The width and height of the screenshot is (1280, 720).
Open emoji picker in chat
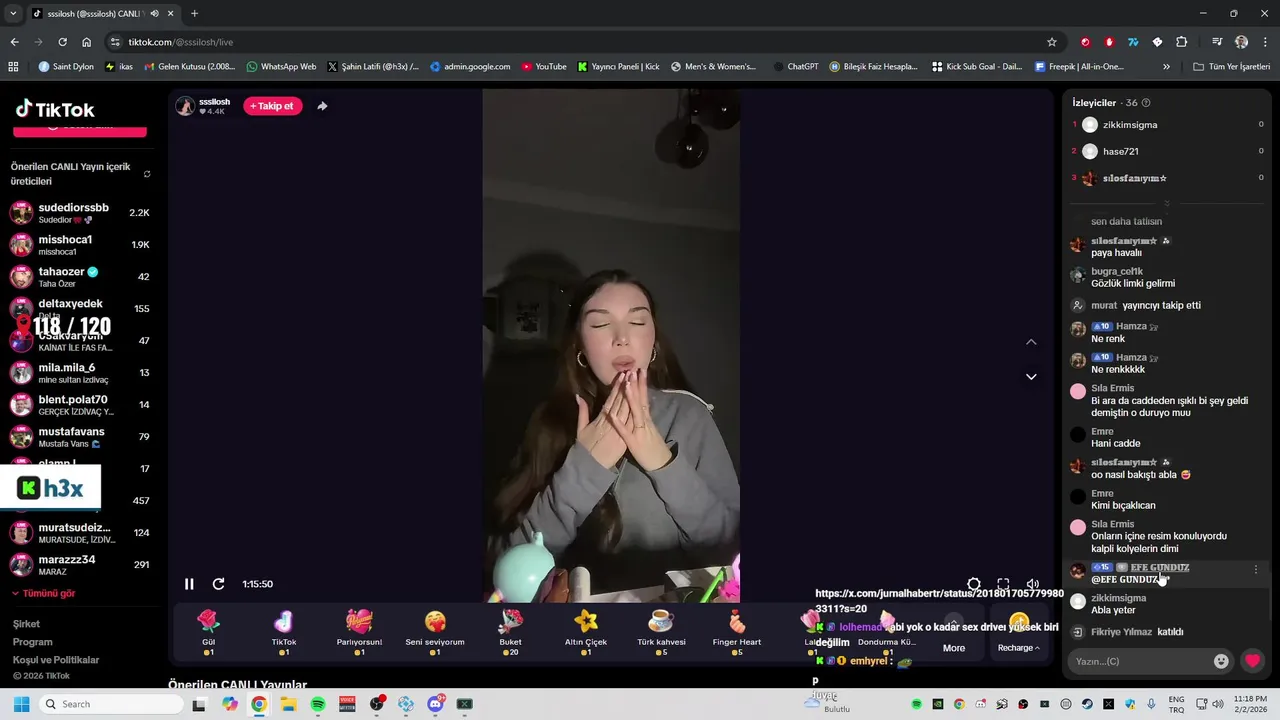[x=1221, y=661]
